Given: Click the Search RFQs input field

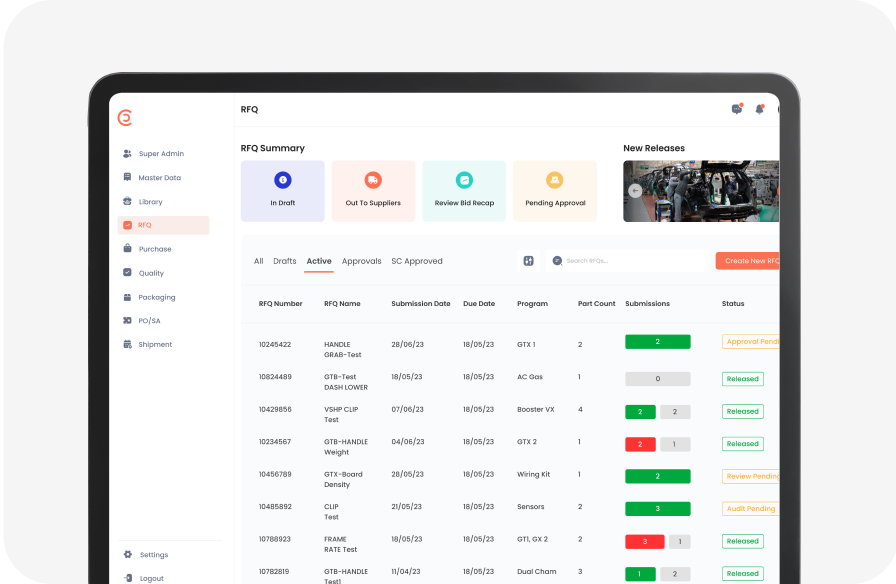Looking at the screenshot, I should point(630,261).
